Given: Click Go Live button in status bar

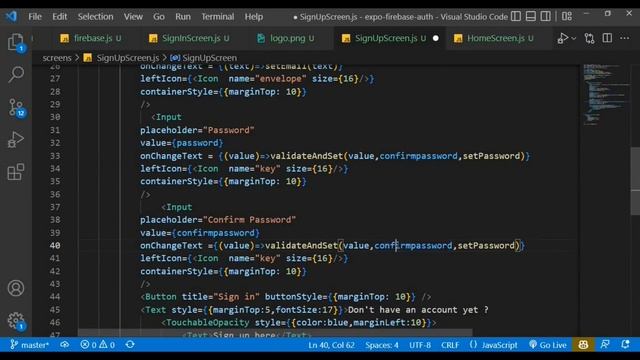Looking at the screenshot, I should (x=548, y=345).
